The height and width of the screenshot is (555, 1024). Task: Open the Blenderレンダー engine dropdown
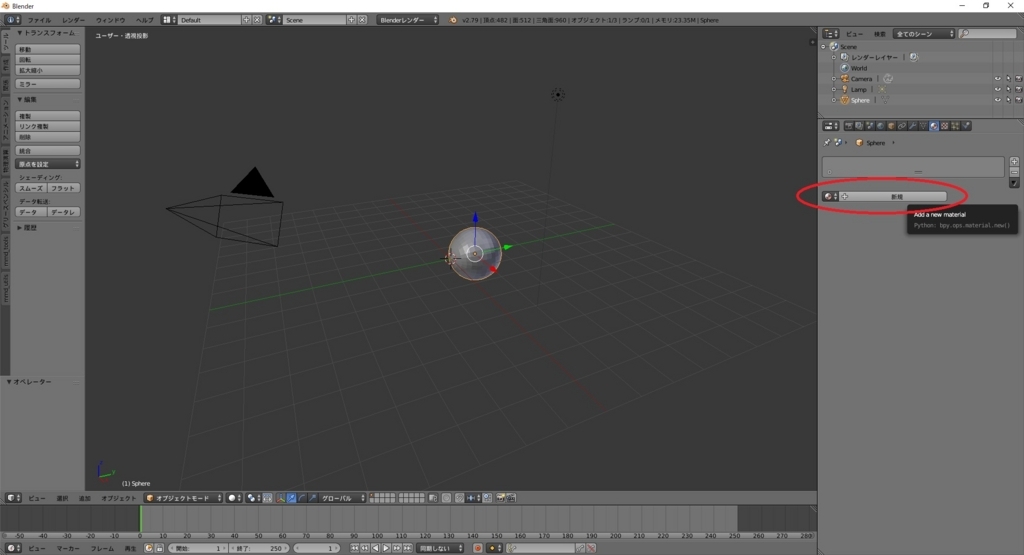coord(408,20)
